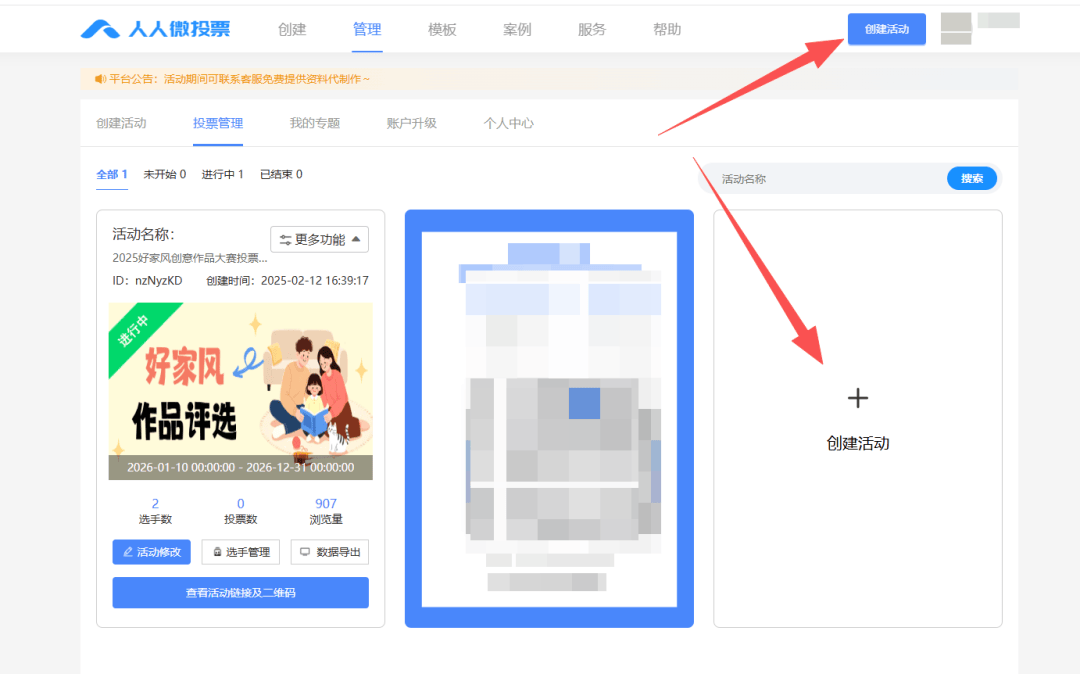Filter activities by 进行中 status
This screenshot has height=674, width=1080.
click(222, 175)
